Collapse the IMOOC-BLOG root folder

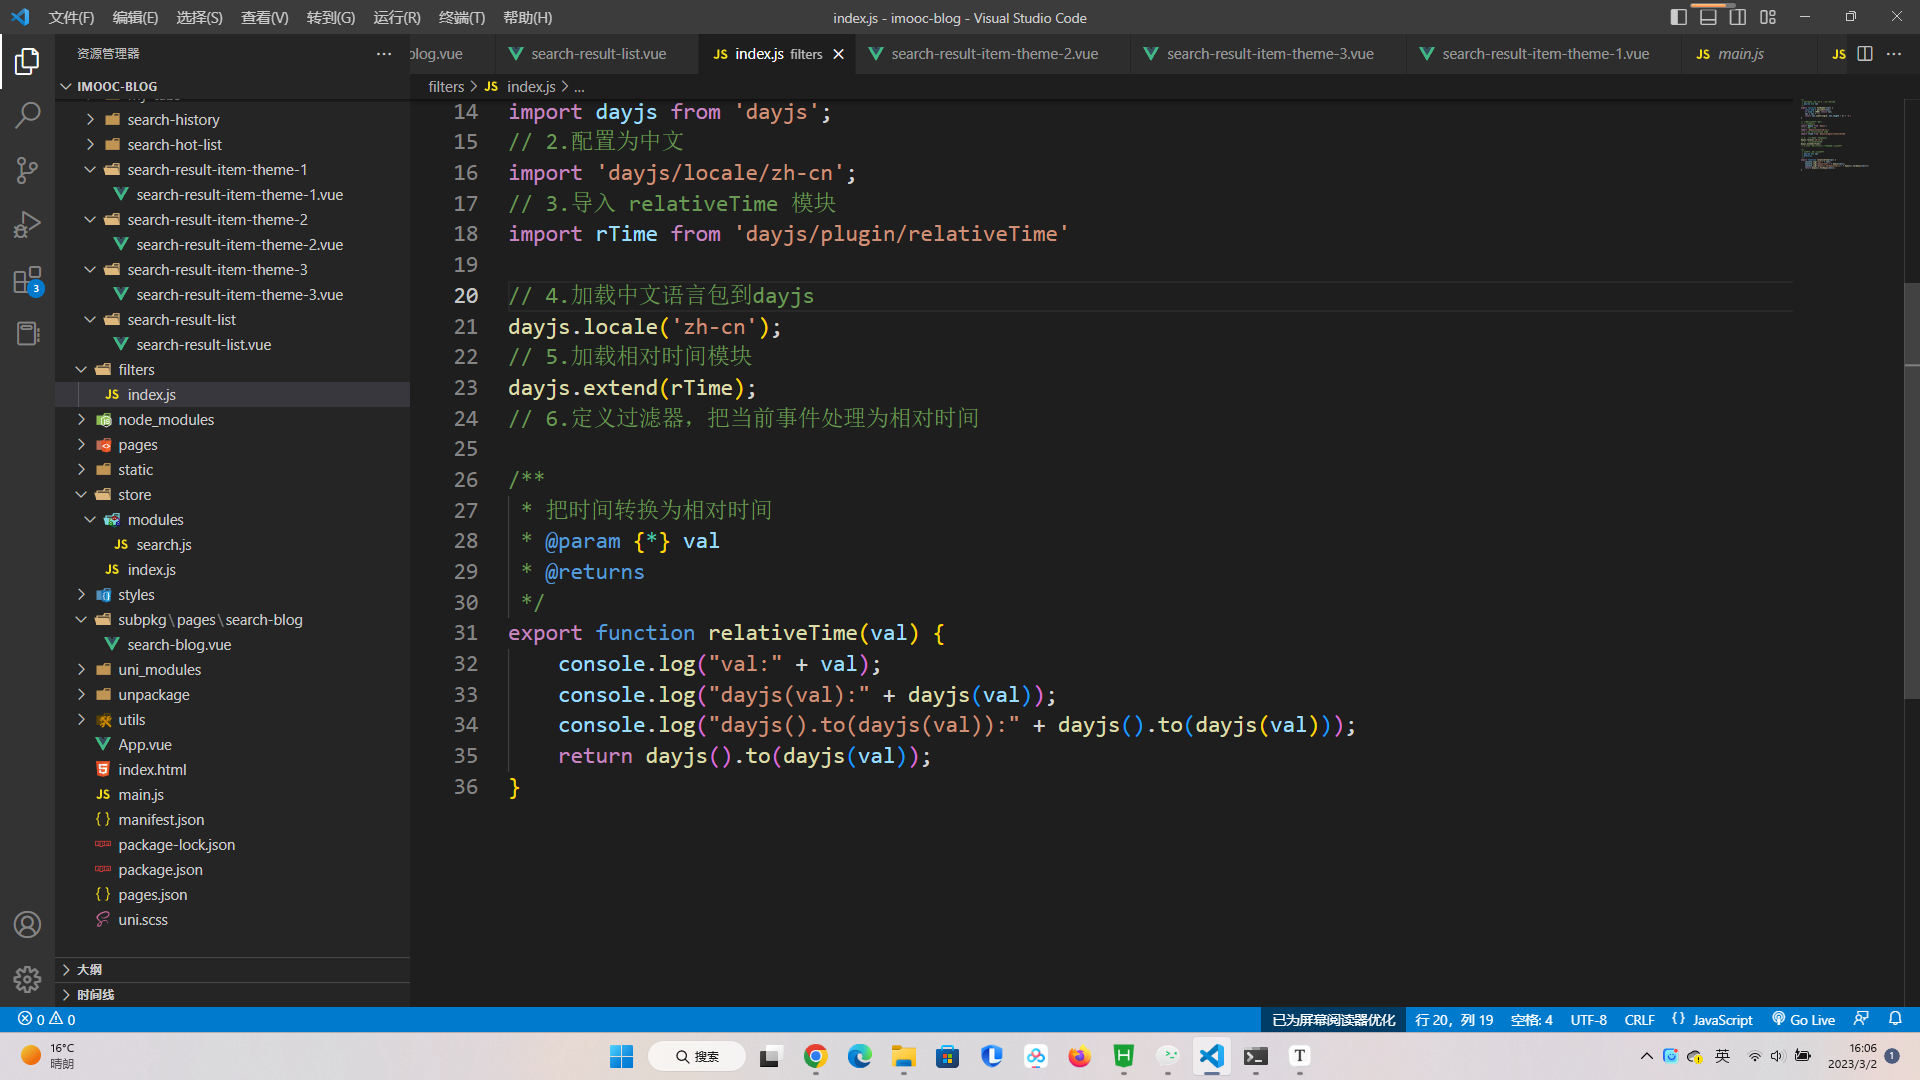66,86
